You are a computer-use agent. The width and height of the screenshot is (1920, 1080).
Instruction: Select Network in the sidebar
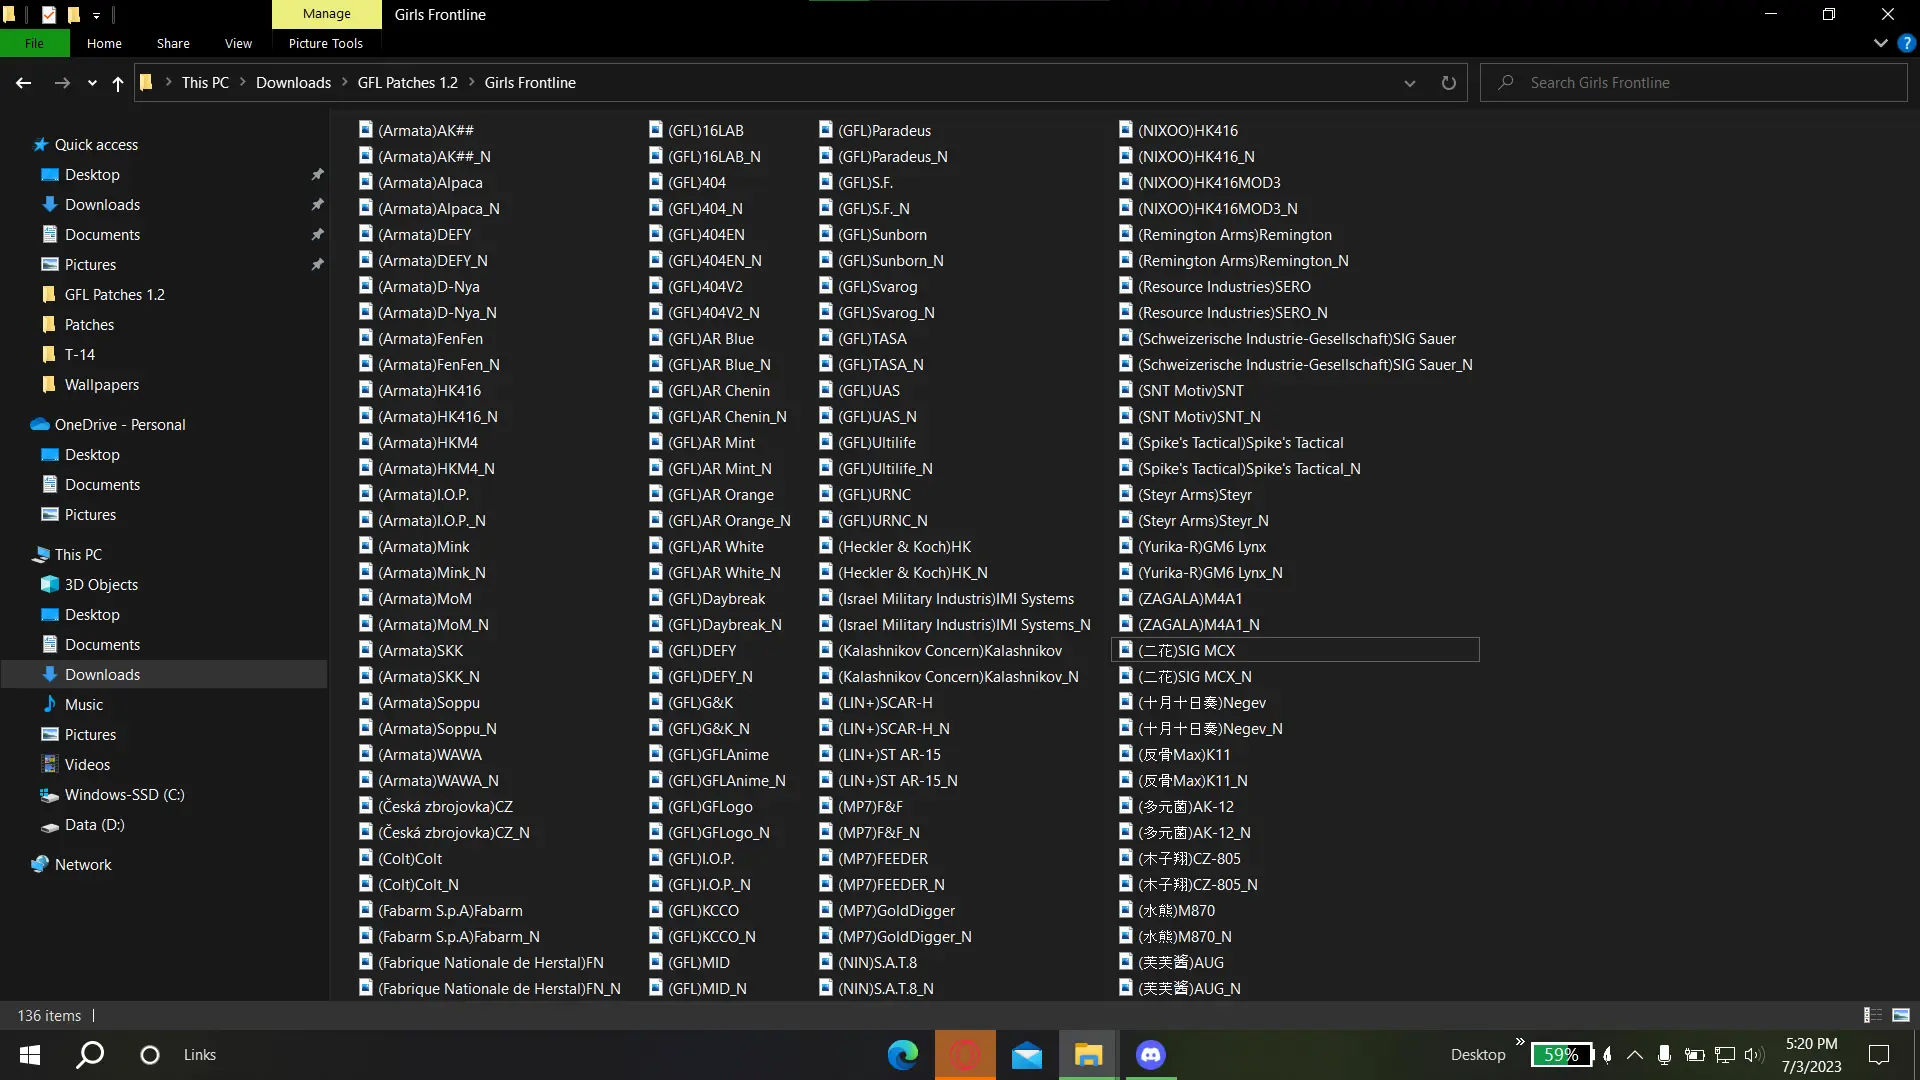pos(83,865)
